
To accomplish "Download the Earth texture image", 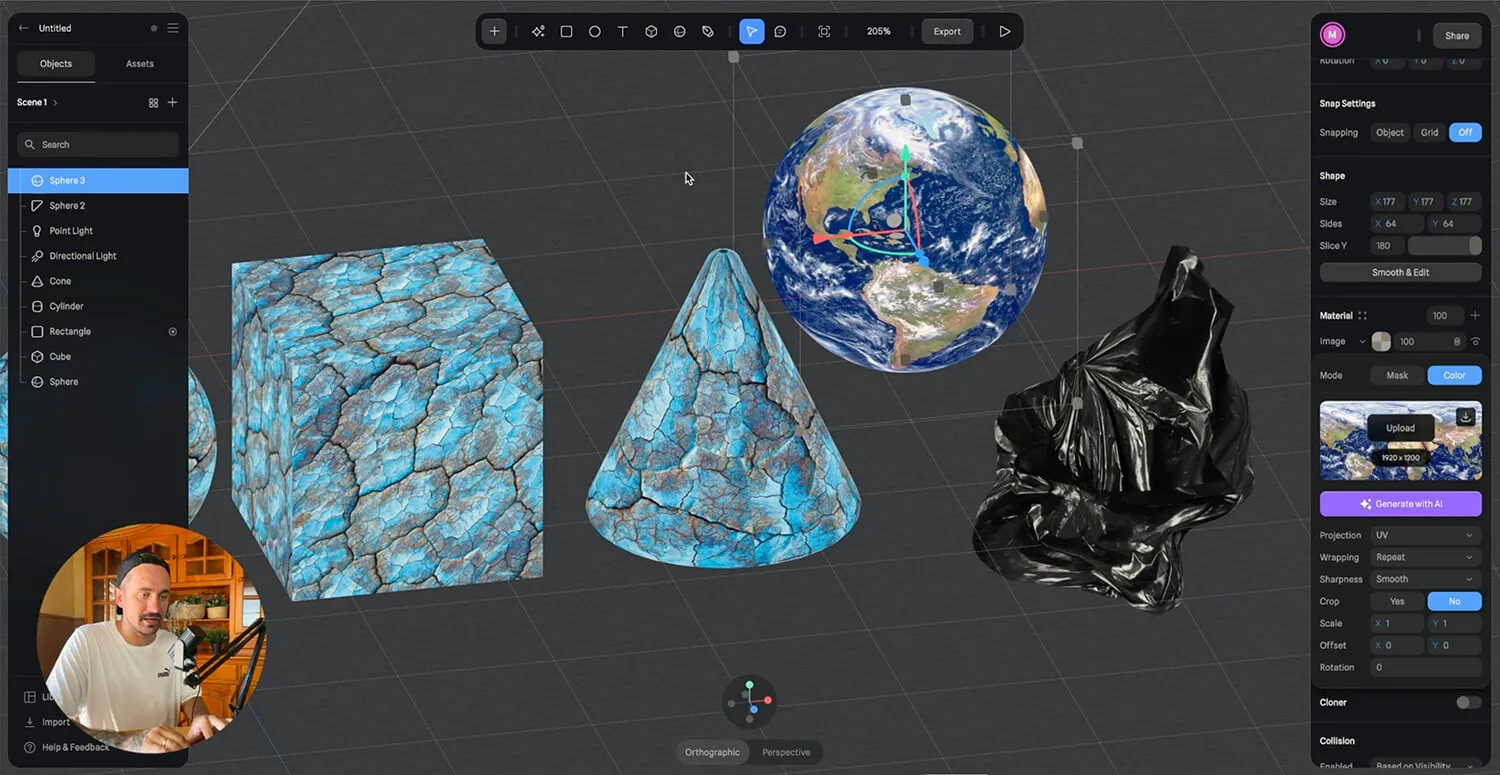I will (1465, 416).
